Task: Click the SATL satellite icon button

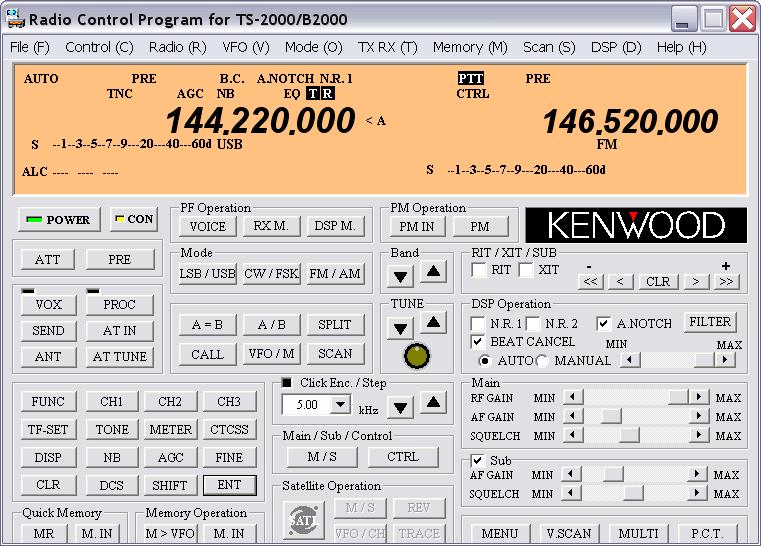Action: (x=303, y=520)
